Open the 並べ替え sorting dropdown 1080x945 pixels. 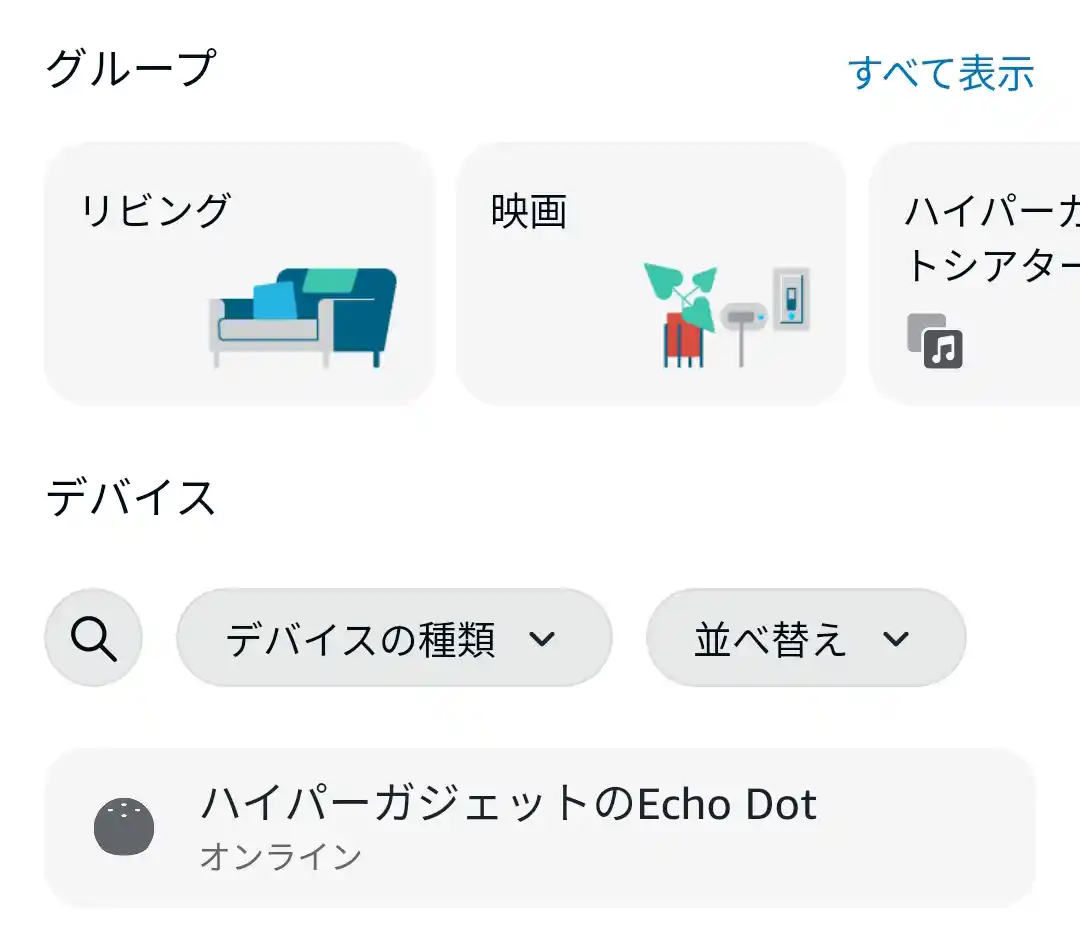pyautogui.click(x=805, y=637)
